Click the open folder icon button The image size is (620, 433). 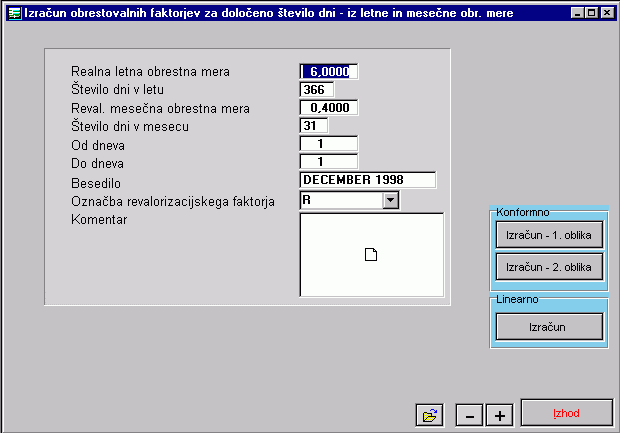429,416
